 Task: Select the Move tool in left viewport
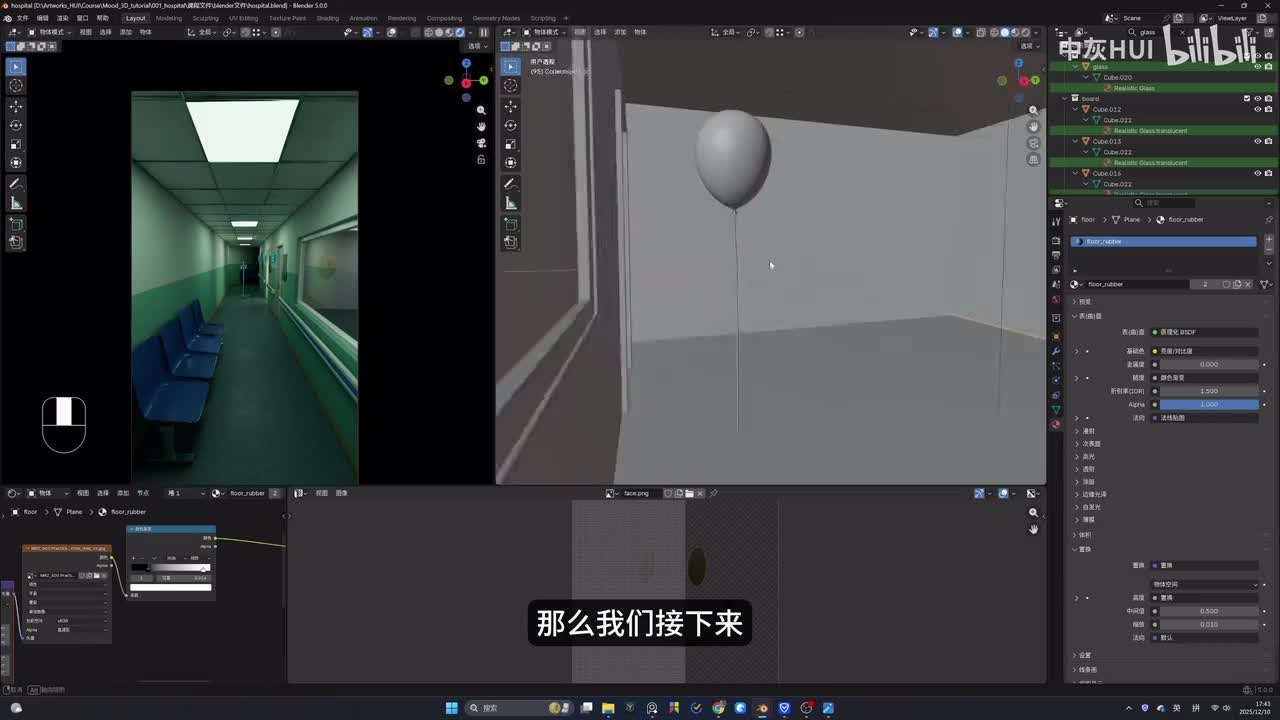pyautogui.click(x=16, y=106)
